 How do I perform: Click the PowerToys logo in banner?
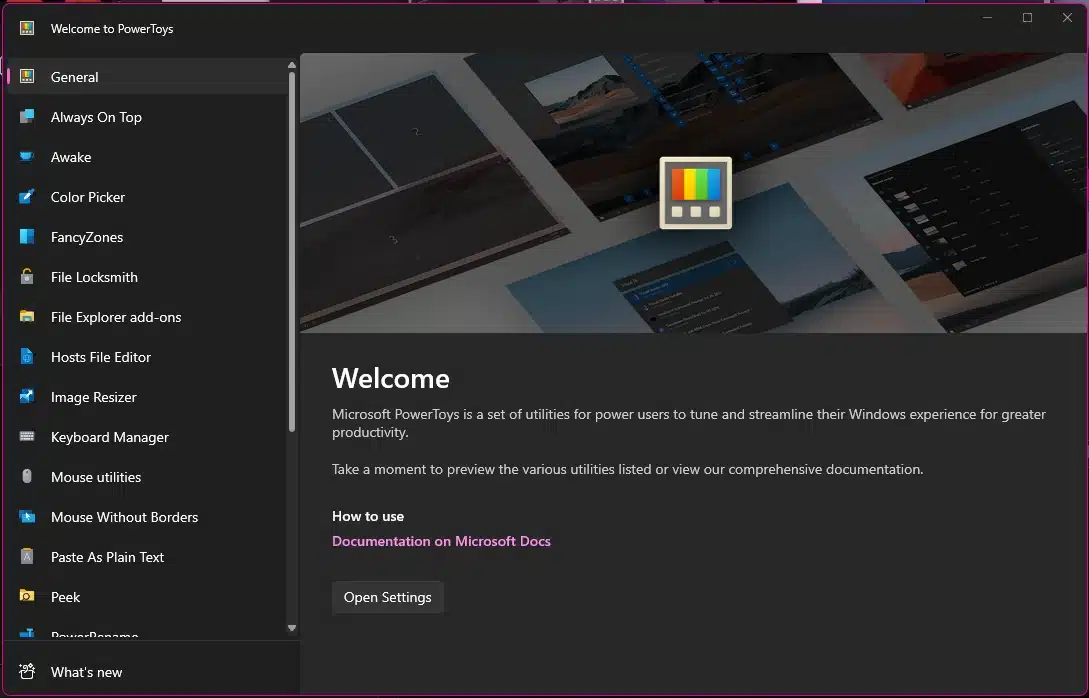click(x=695, y=192)
